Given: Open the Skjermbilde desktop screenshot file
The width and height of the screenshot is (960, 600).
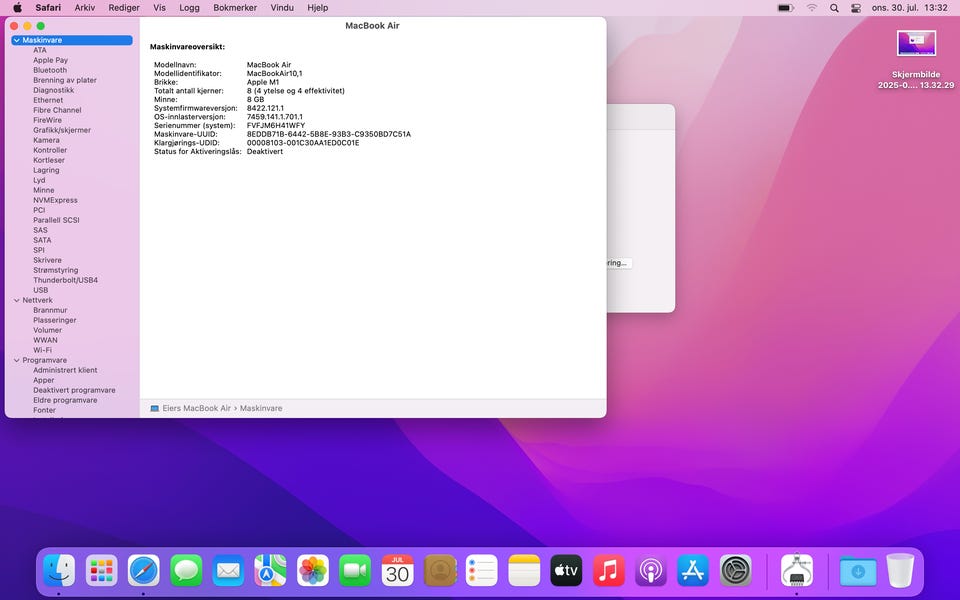Looking at the screenshot, I should 916,45.
